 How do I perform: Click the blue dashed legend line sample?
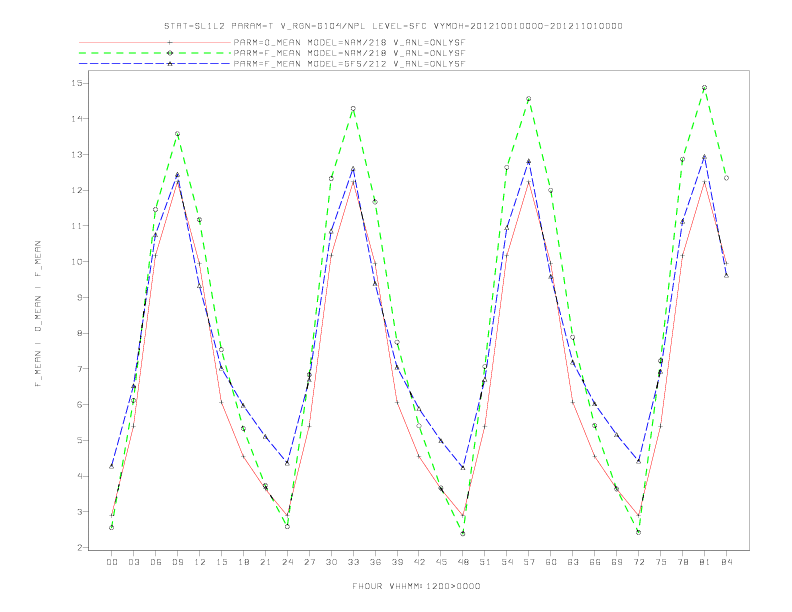click(155, 64)
